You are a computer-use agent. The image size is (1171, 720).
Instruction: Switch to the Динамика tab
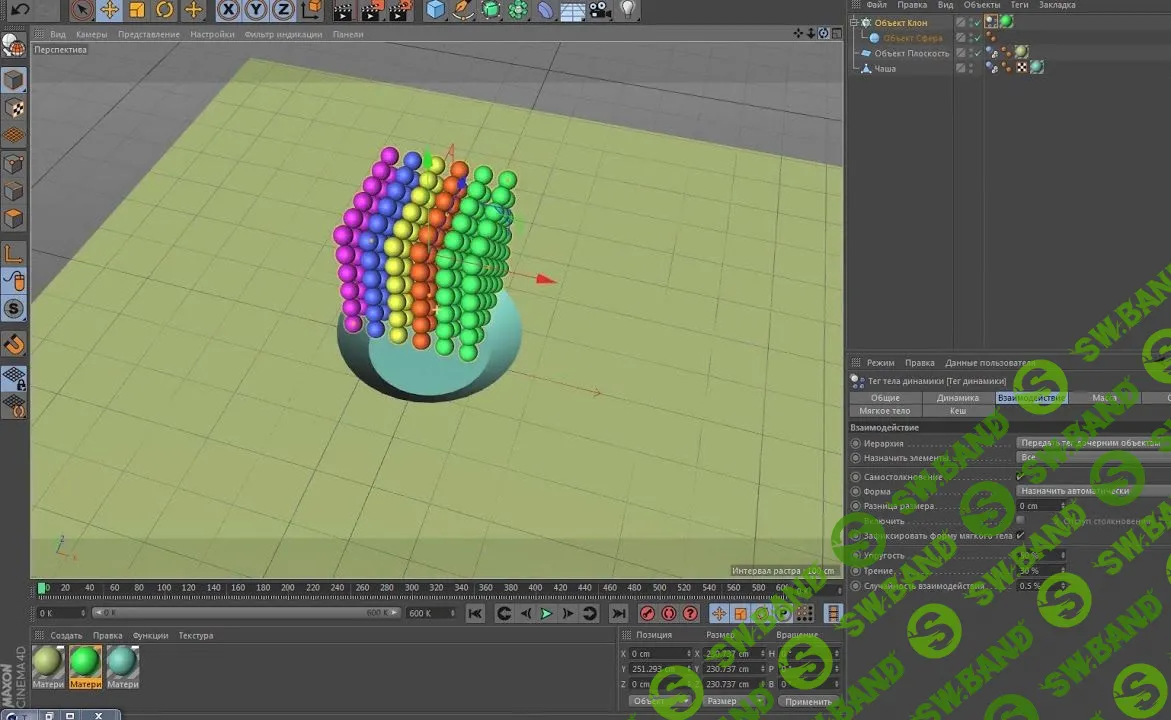pyautogui.click(x=957, y=398)
